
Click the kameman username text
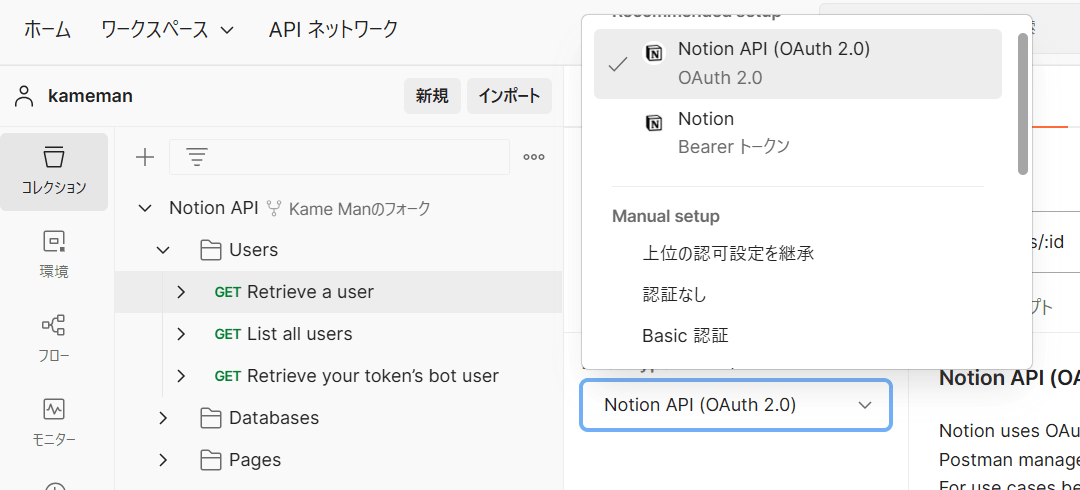click(x=90, y=96)
